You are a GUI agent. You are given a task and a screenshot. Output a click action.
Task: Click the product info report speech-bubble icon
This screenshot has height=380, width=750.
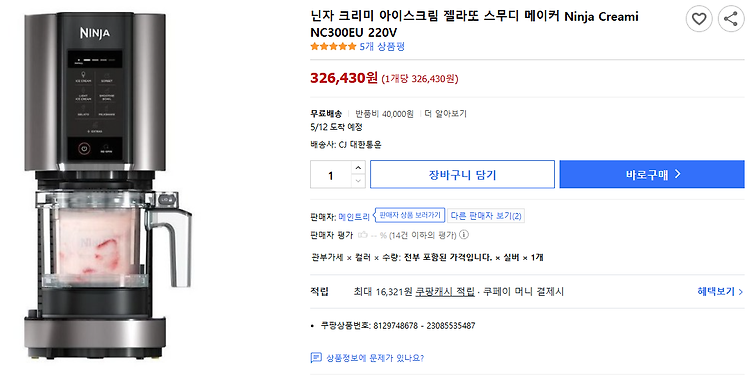[x=316, y=358]
